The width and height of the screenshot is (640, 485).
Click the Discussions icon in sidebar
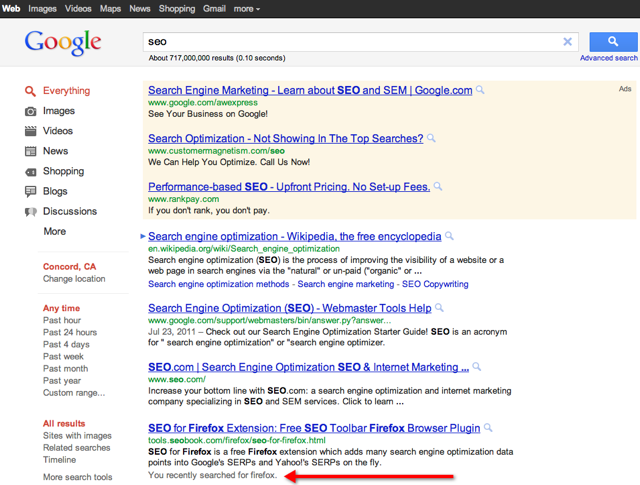click(31, 211)
